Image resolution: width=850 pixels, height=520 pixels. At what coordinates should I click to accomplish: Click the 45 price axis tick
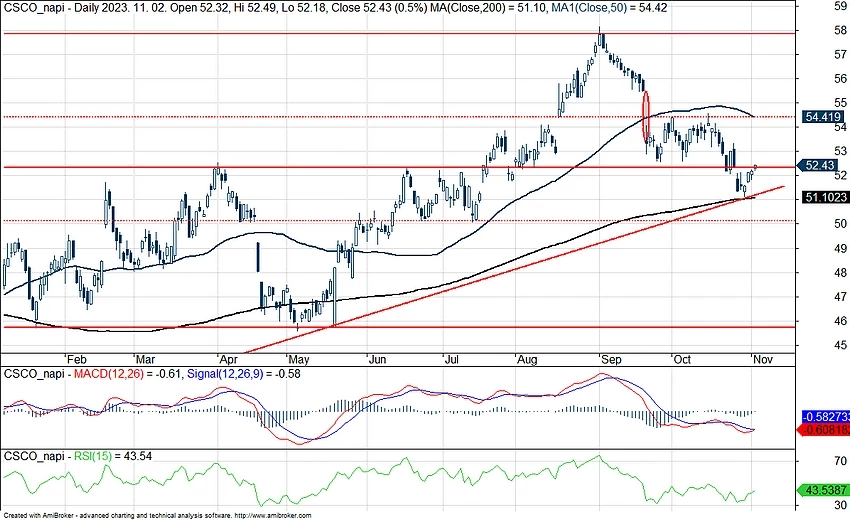pyautogui.click(x=841, y=345)
